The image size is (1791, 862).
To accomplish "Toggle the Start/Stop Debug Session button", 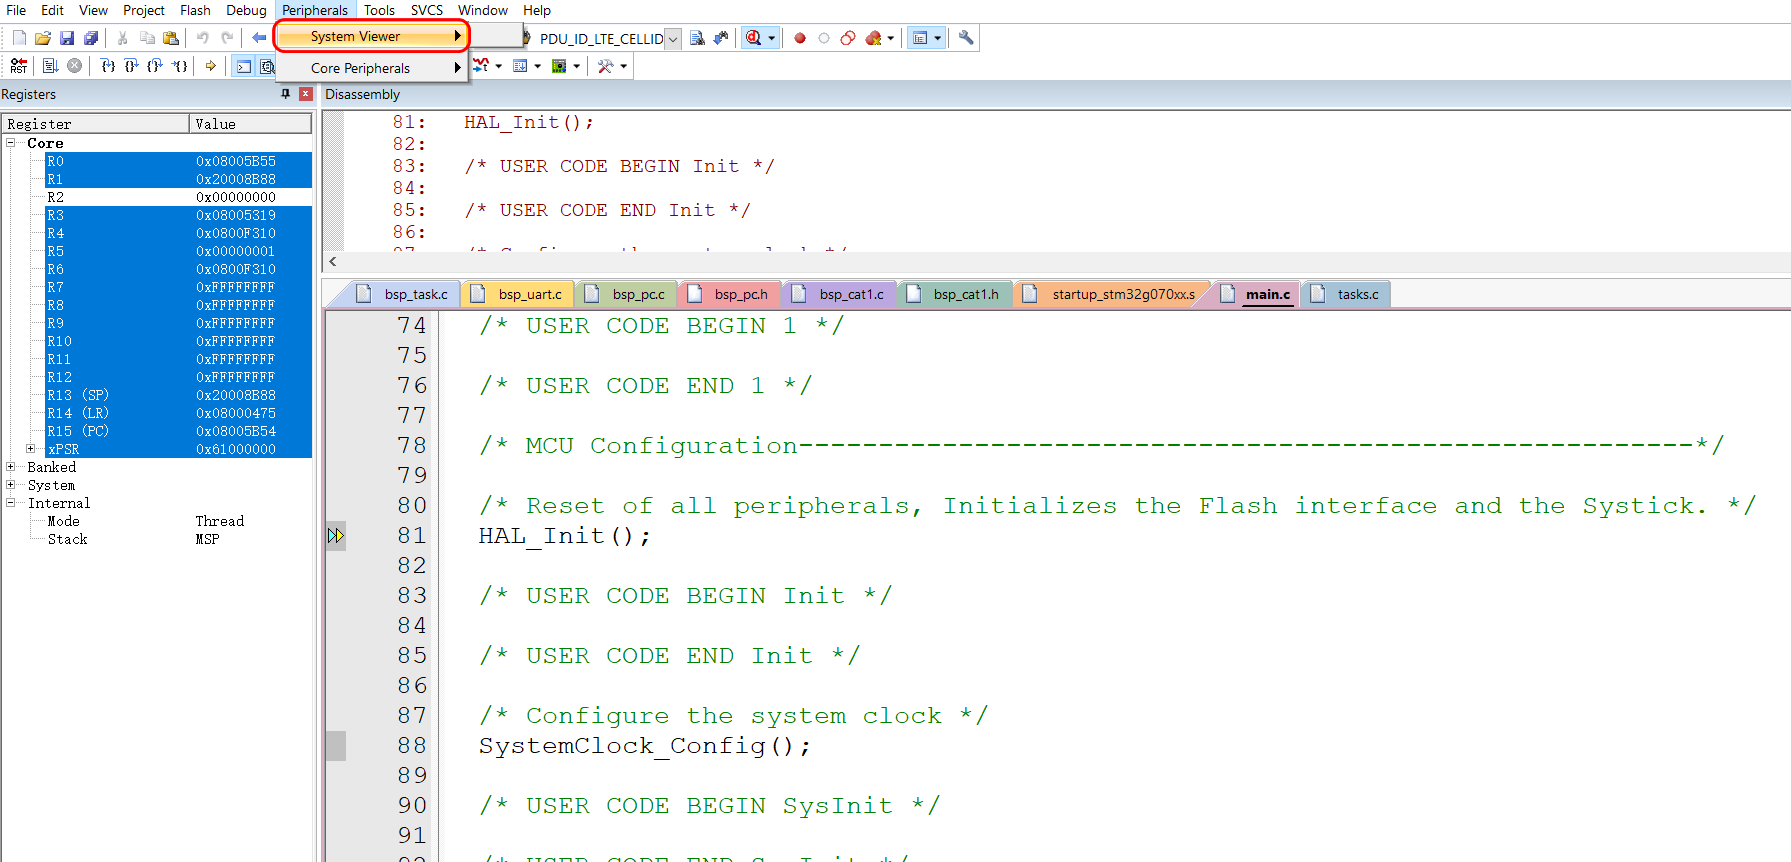I will (754, 38).
